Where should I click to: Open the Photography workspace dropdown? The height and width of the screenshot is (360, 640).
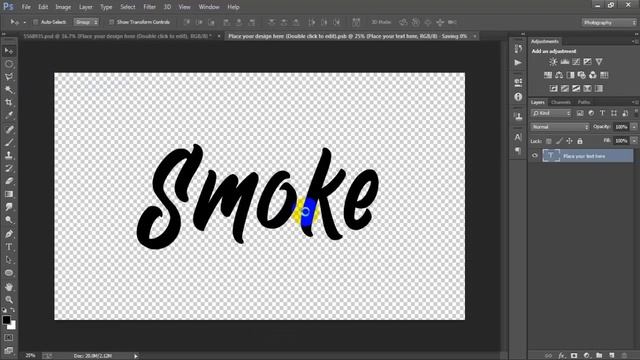click(610, 22)
